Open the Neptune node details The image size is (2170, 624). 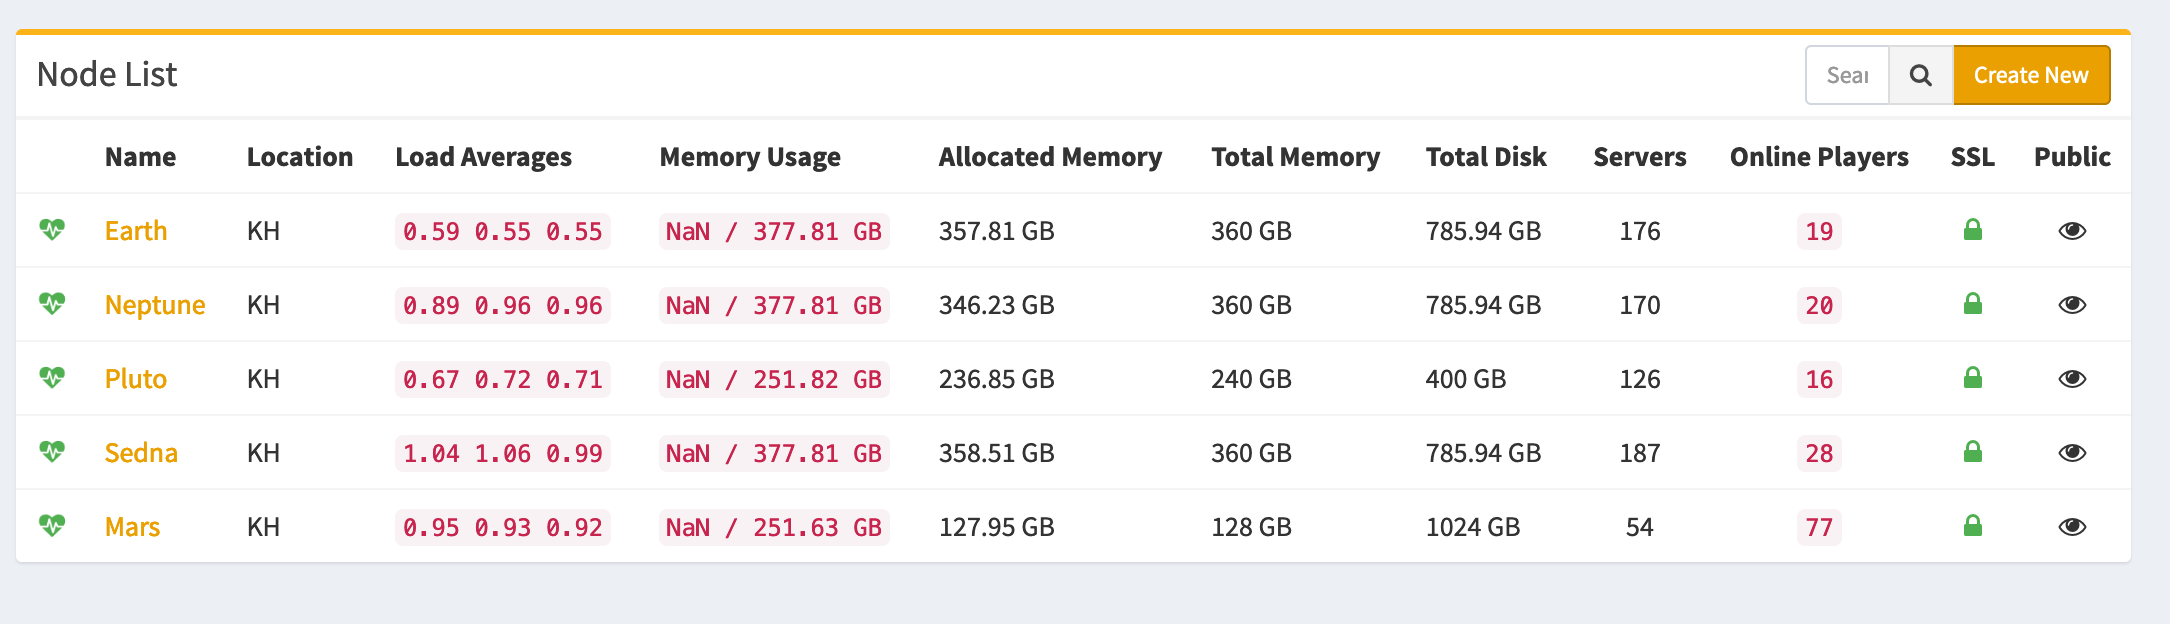155,305
